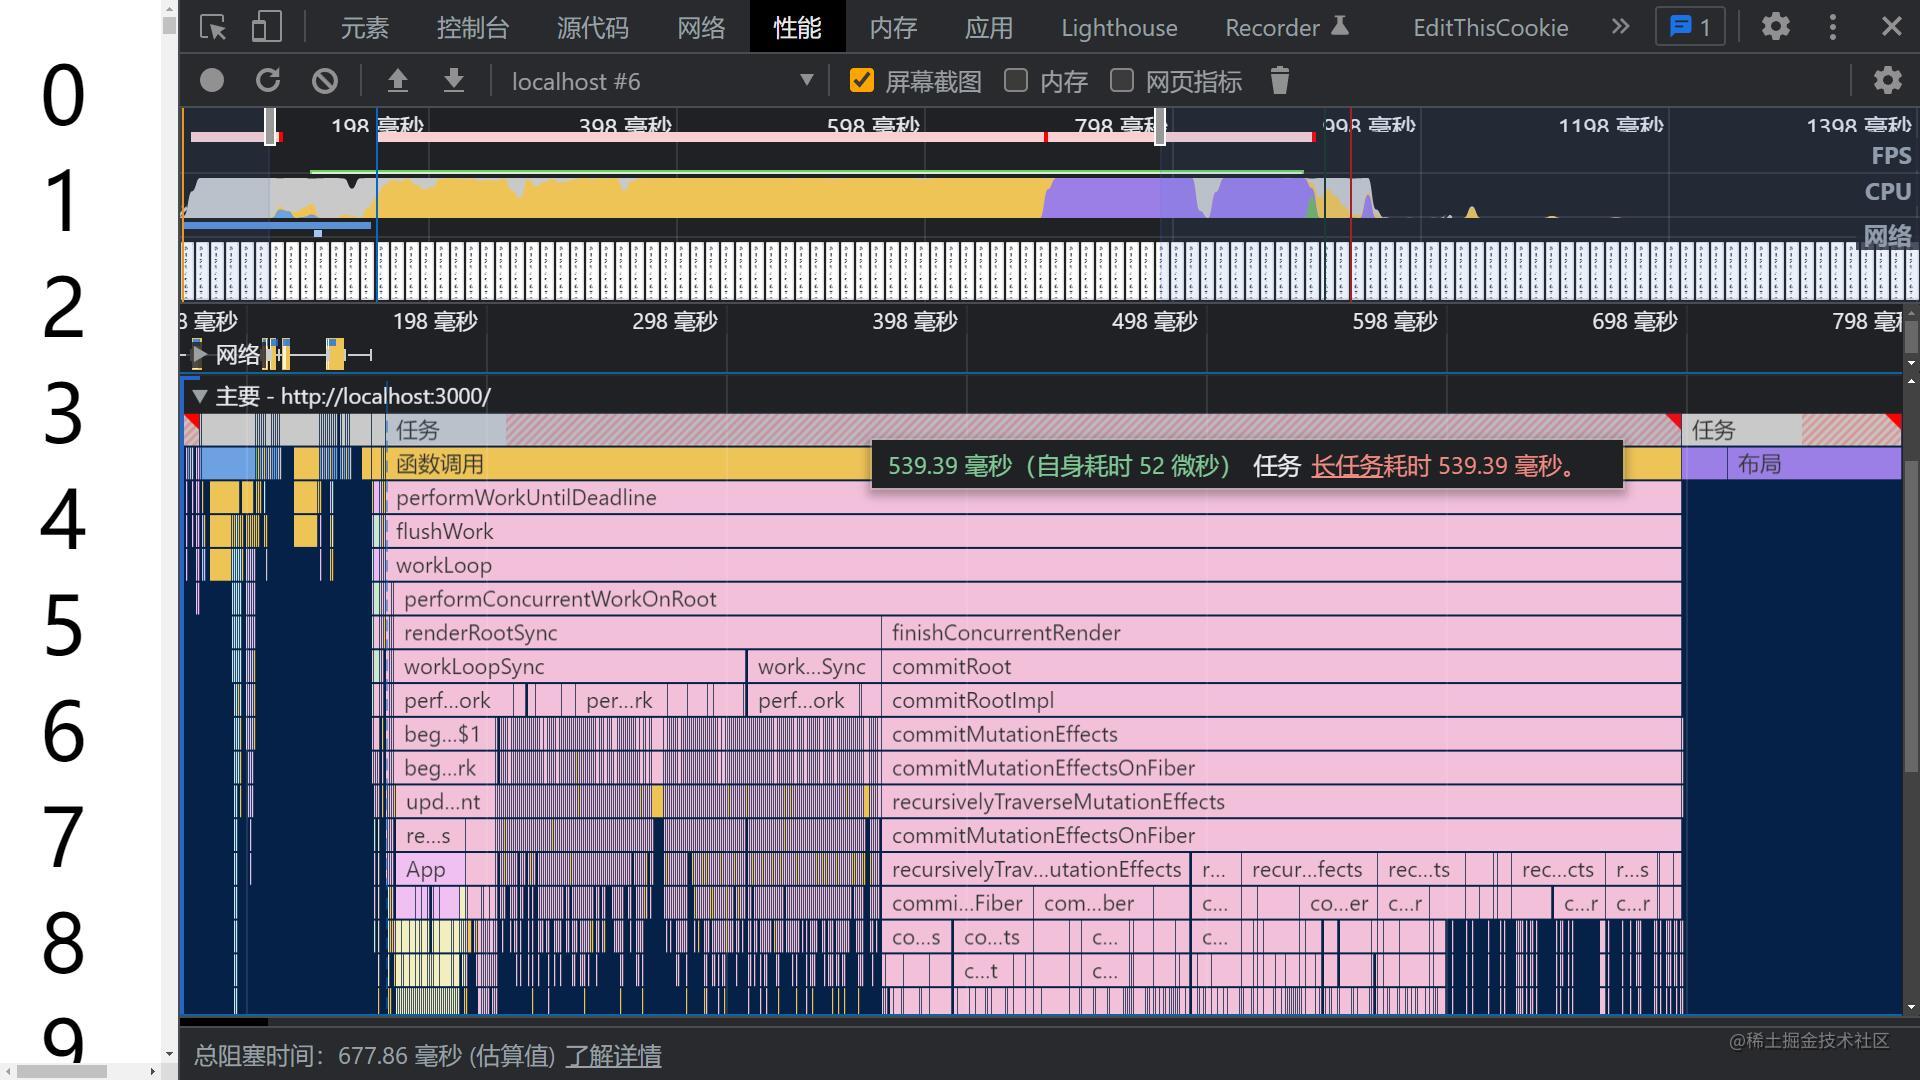Viewport: 1920px width, 1080px height.
Task: Click the right overview range handle
Action: pos(1160,127)
